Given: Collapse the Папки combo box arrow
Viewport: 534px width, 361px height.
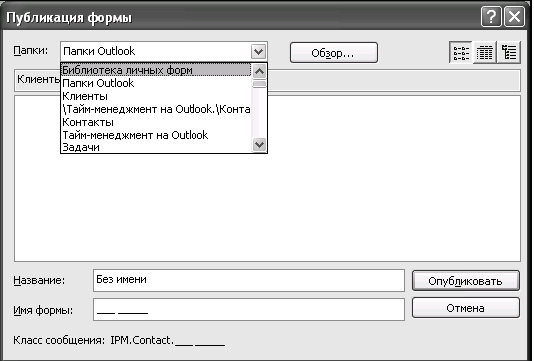Looking at the screenshot, I should 258,52.
